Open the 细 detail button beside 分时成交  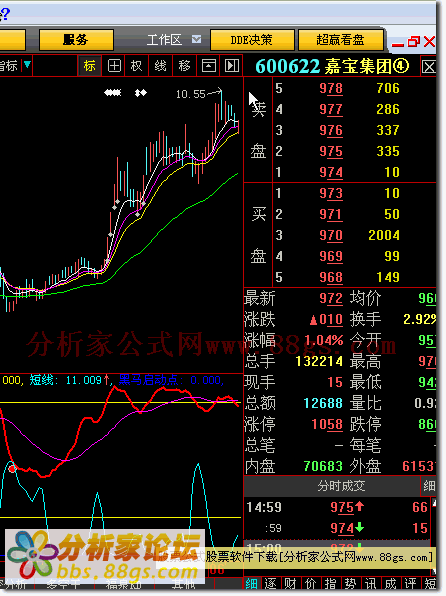[429, 485]
